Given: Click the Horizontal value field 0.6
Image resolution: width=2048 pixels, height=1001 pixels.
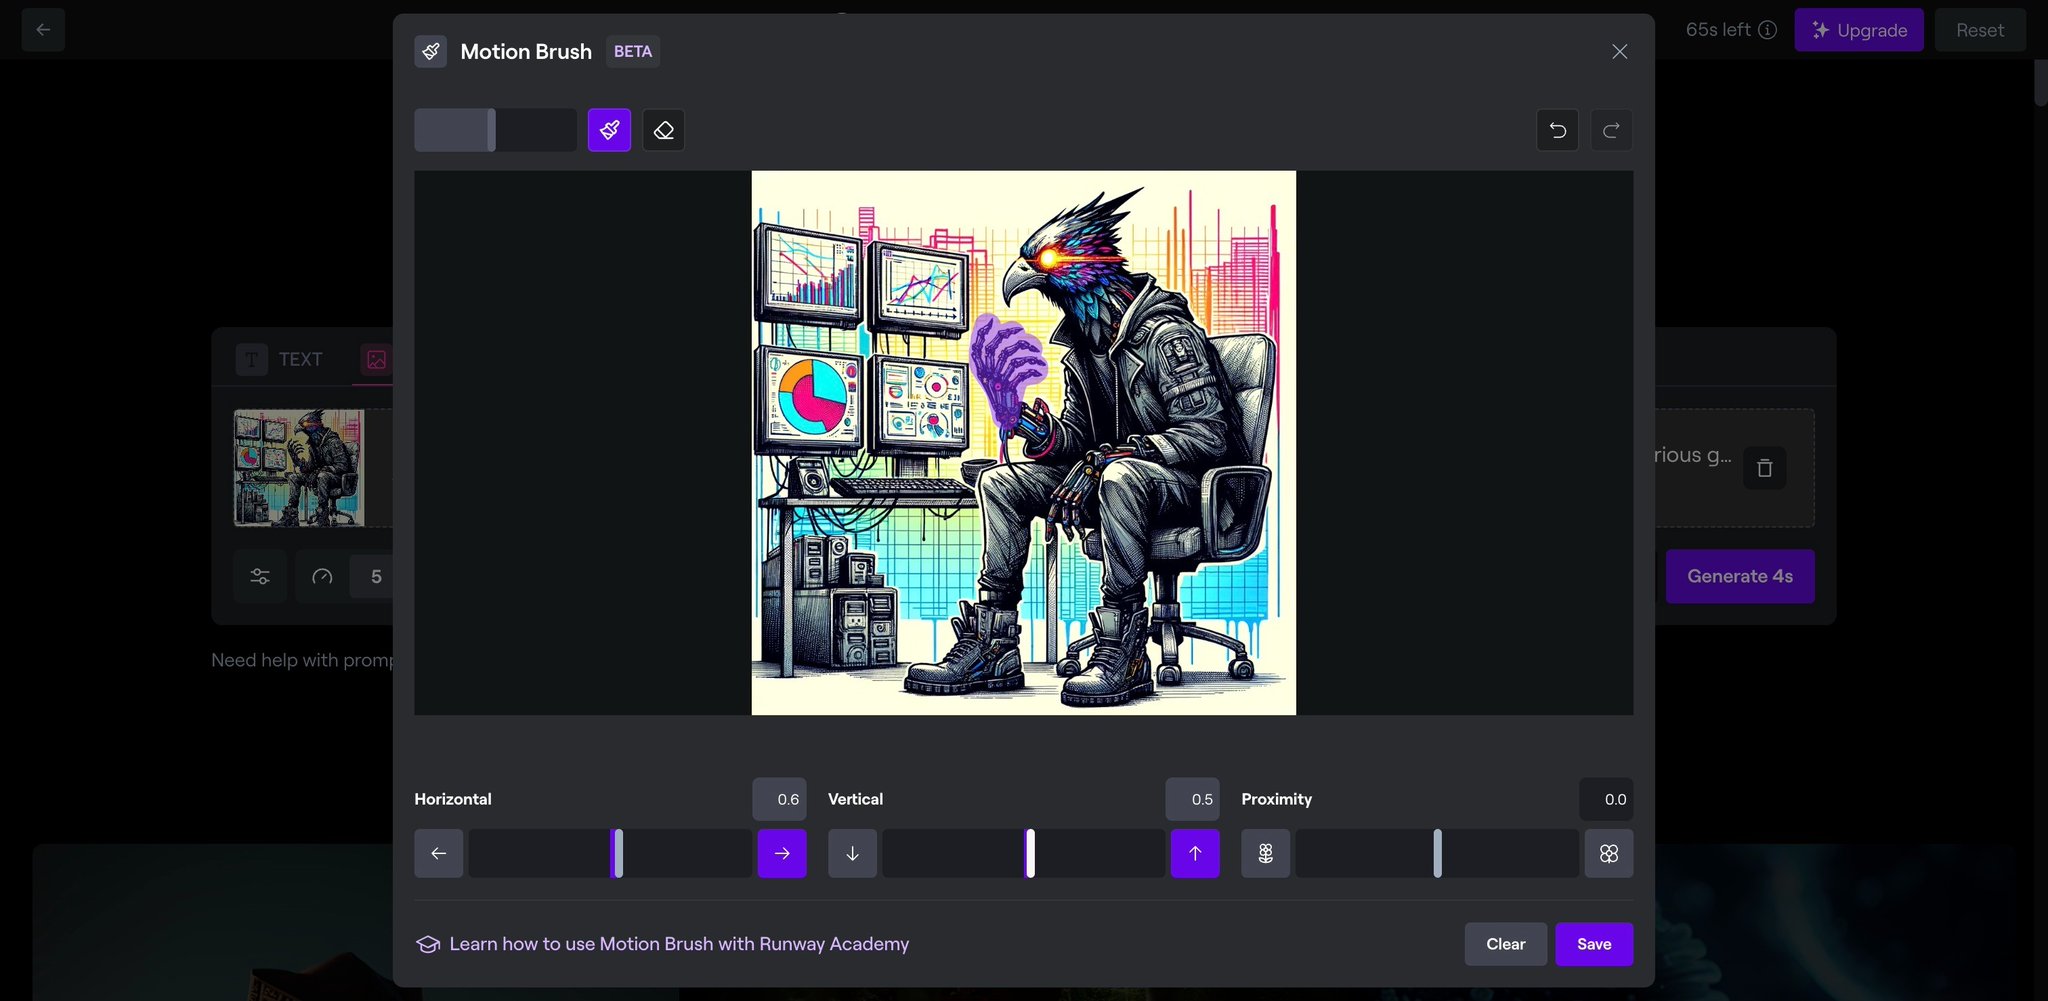Looking at the screenshot, I should coord(779,799).
